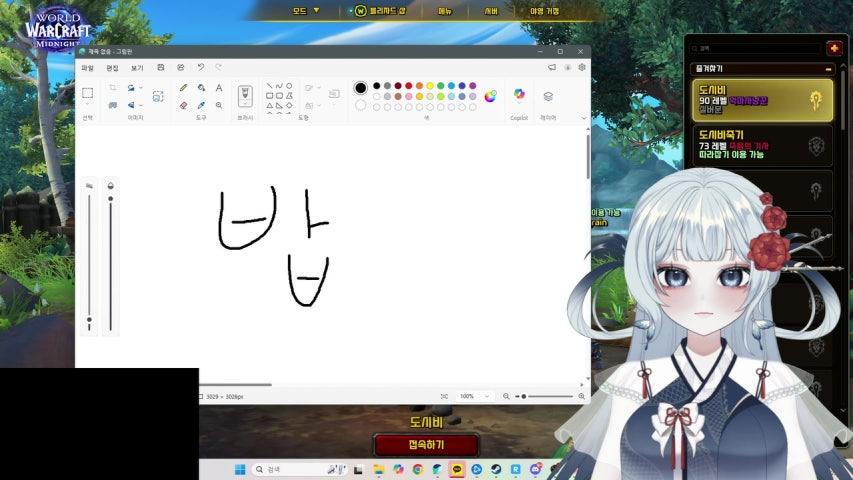853x480 pixels.
Task: Select the Eraser tool
Action: (184, 105)
